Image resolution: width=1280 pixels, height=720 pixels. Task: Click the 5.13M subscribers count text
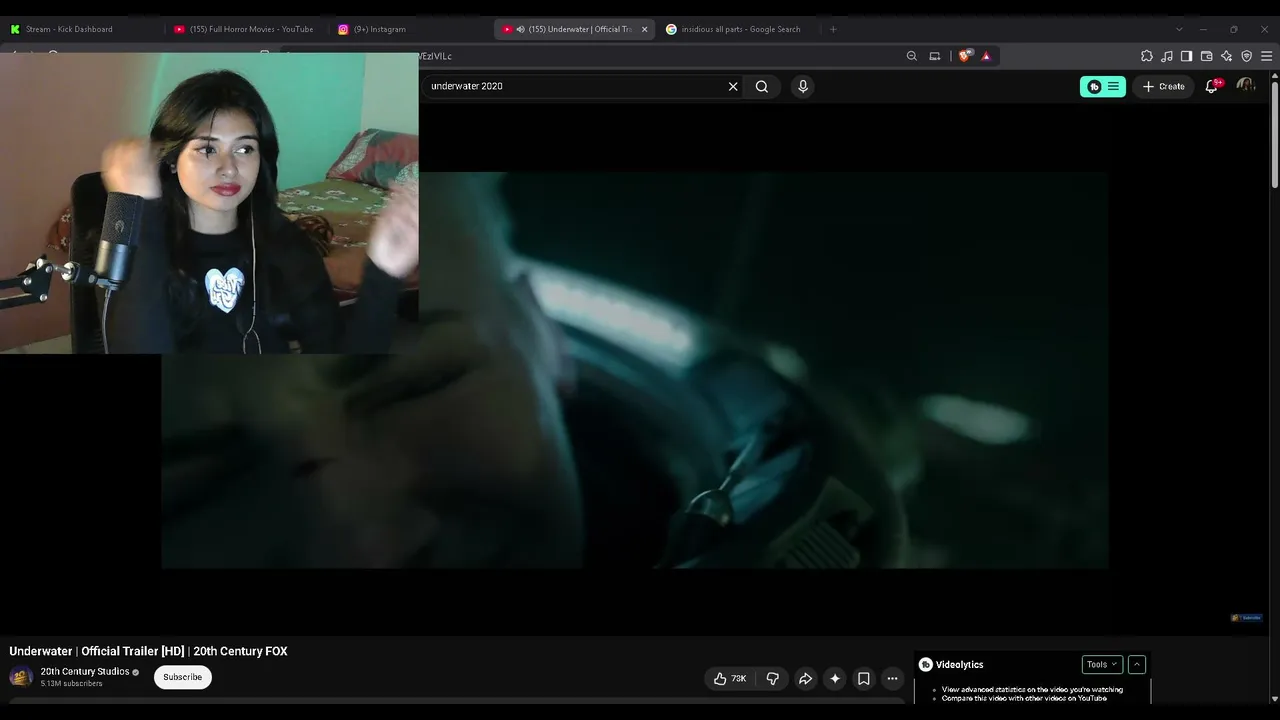[71, 684]
